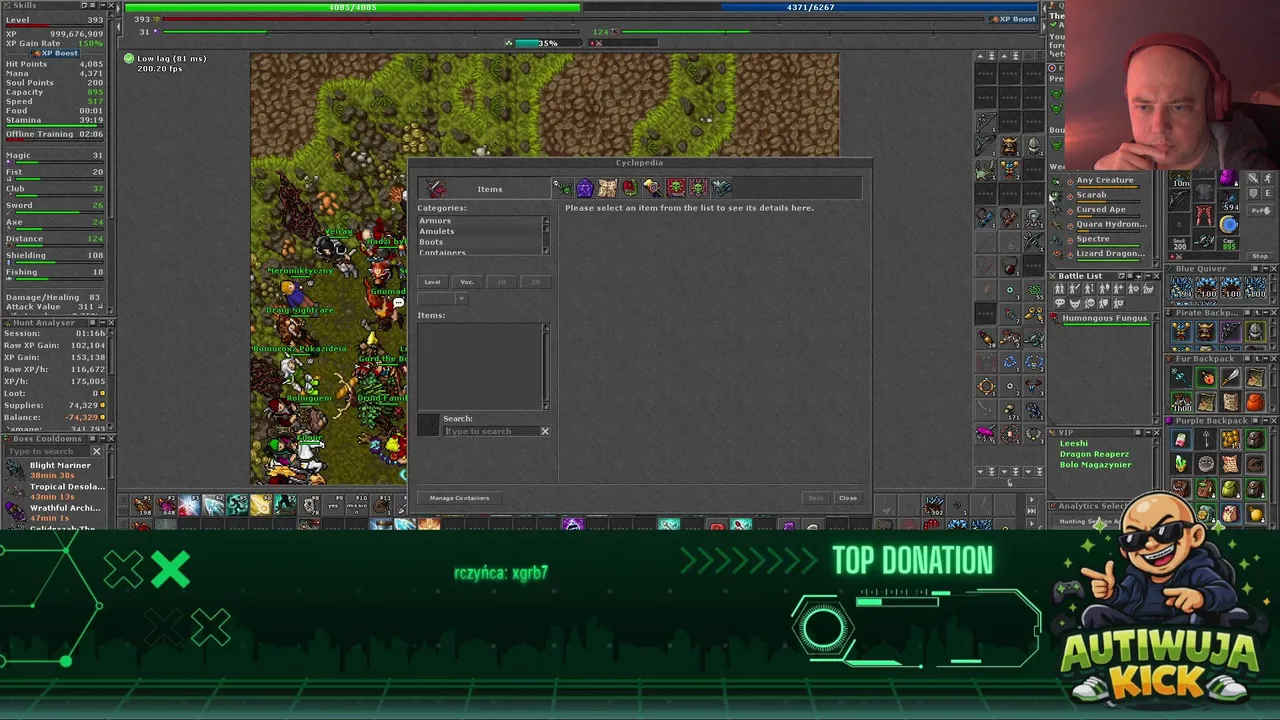Toggle the PvP mode button

point(1261,211)
